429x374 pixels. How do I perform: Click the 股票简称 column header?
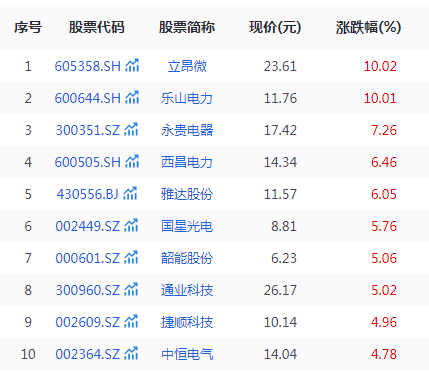(x=187, y=27)
